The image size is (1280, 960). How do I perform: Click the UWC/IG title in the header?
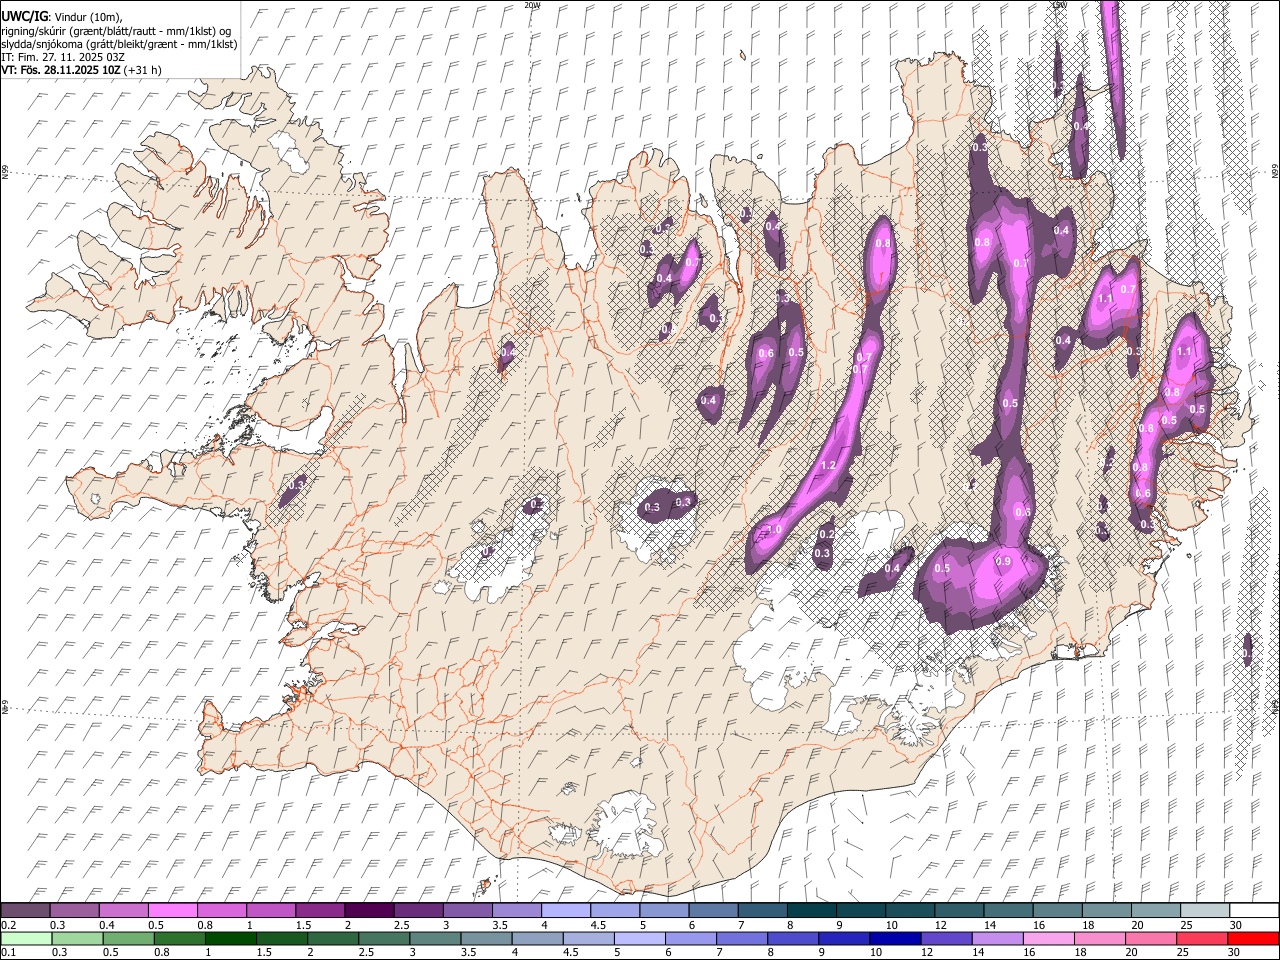pos(24,17)
